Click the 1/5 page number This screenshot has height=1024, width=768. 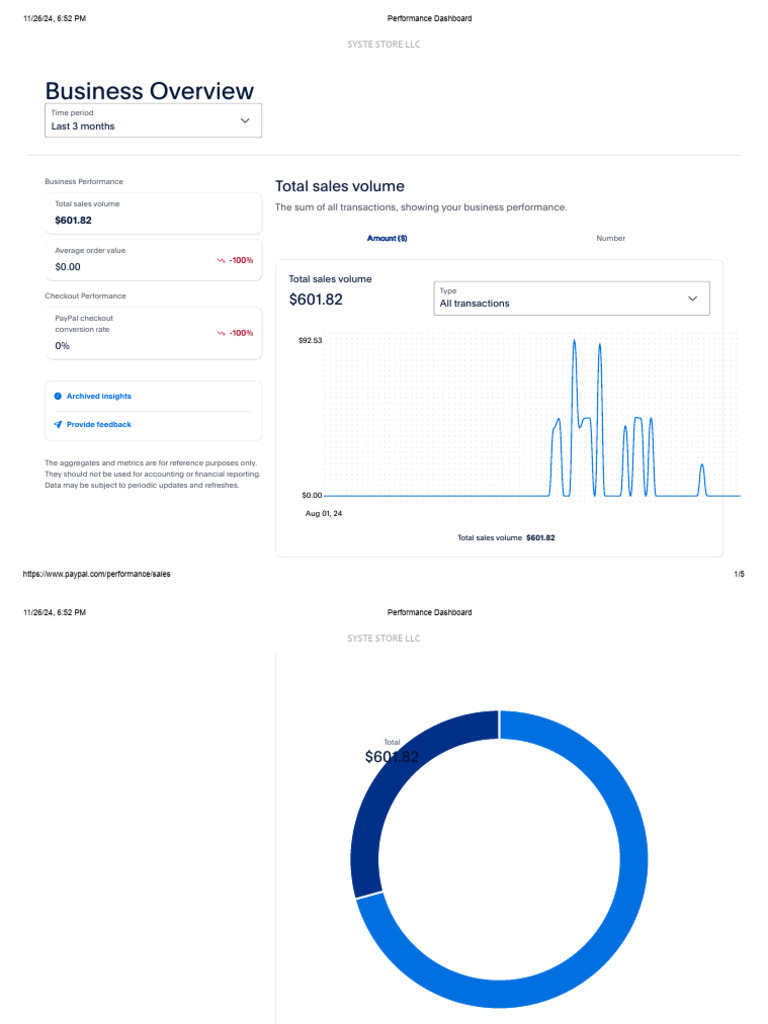pyautogui.click(x=739, y=574)
